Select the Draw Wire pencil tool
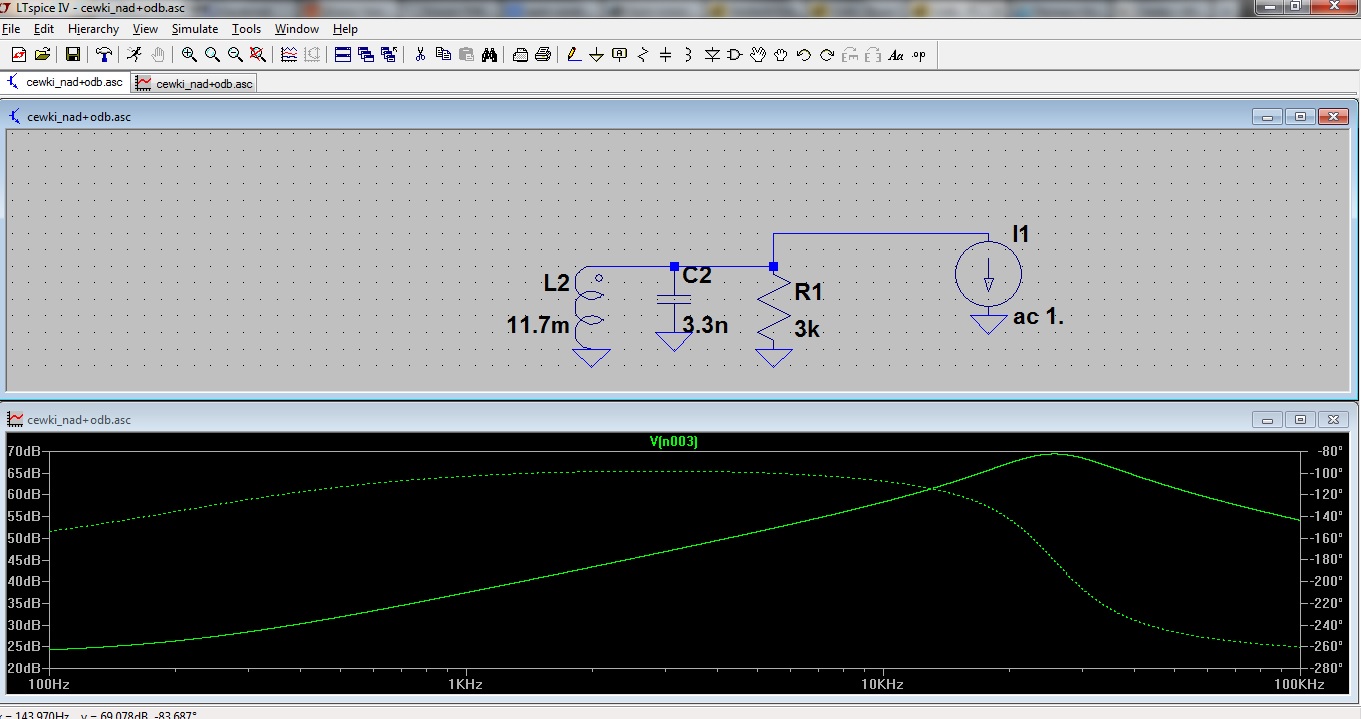This screenshot has height=719, width=1361. pyautogui.click(x=573, y=54)
